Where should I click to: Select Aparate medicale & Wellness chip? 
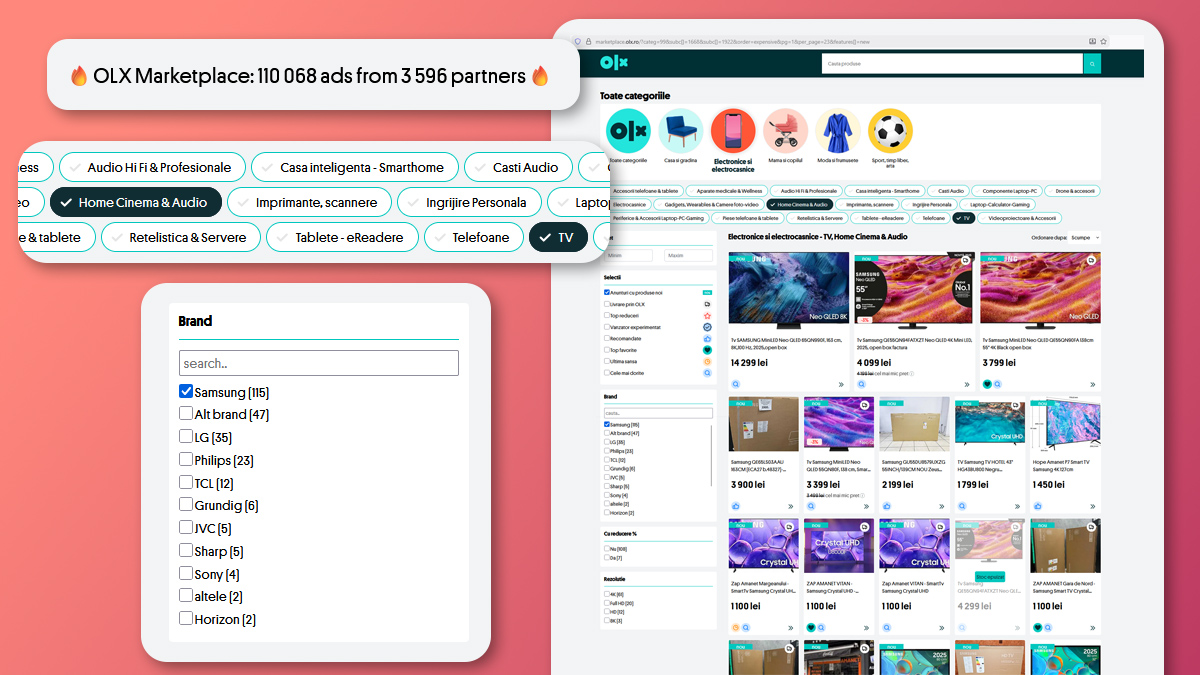725,191
